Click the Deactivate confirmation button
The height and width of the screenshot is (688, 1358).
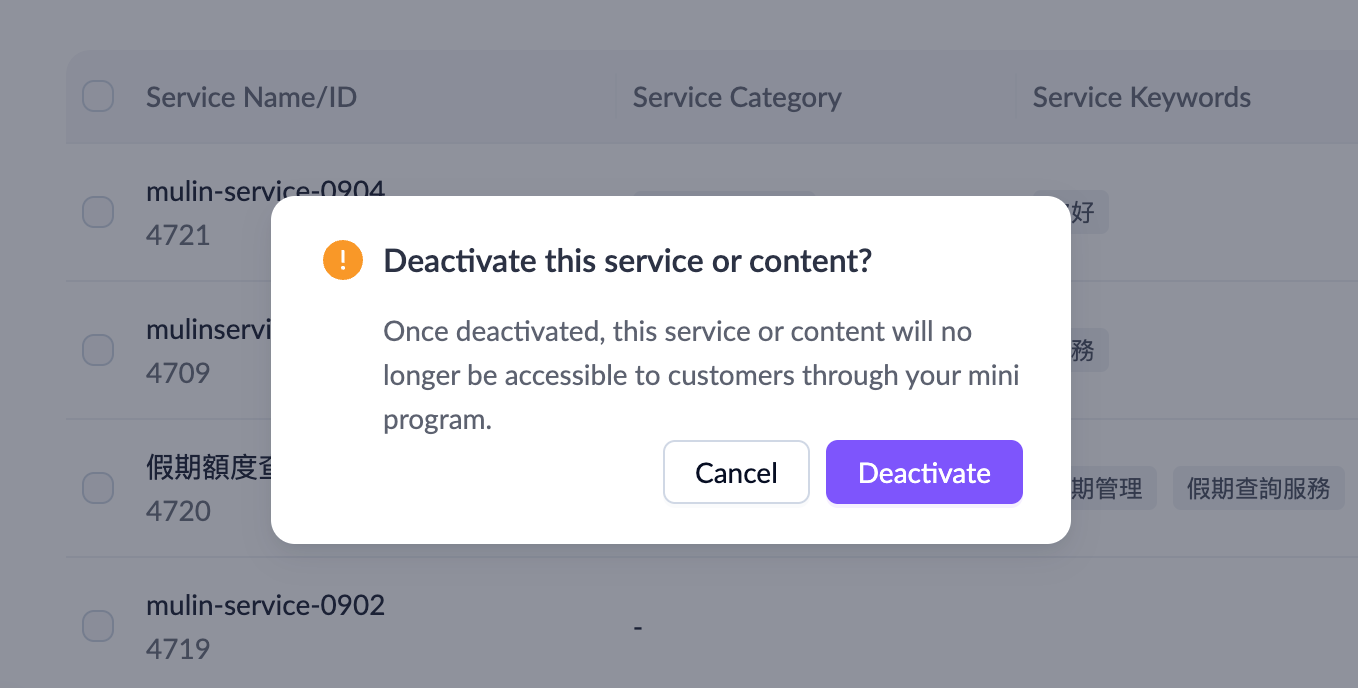924,472
